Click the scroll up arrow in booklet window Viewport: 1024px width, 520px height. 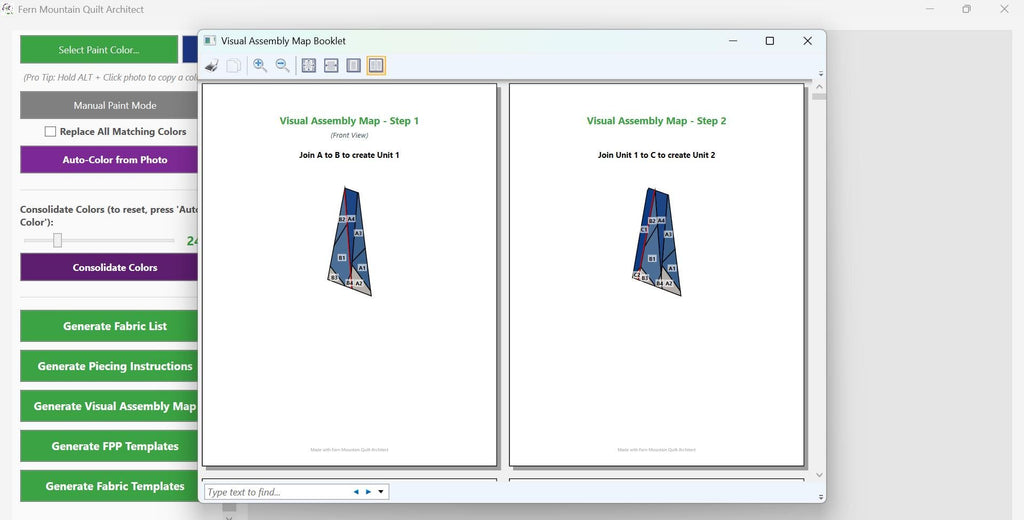point(820,86)
